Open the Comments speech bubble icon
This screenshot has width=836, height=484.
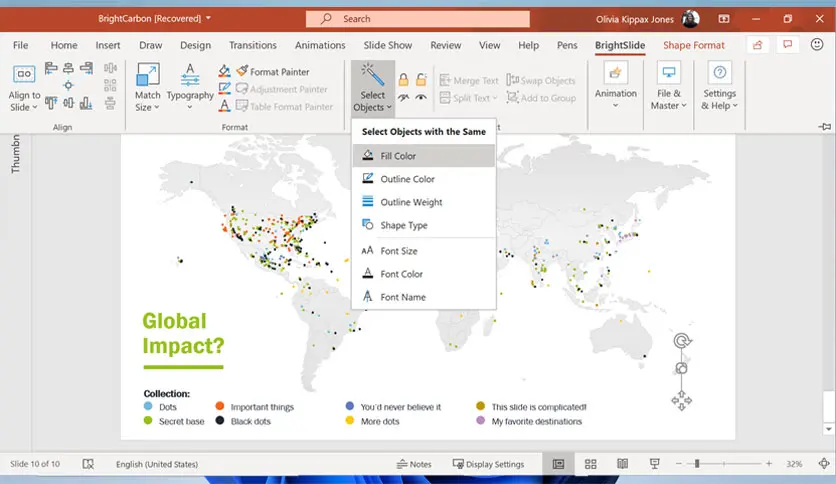coord(787,45)
